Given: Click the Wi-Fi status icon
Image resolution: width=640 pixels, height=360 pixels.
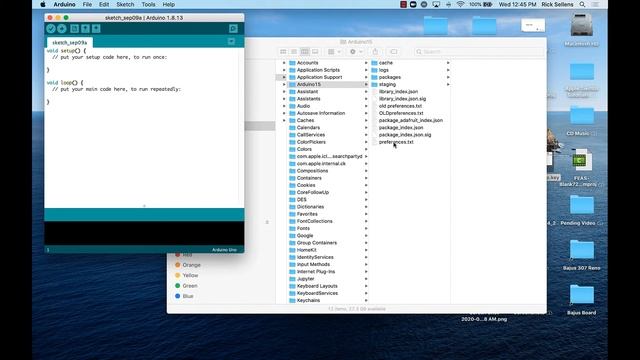Looking at the screenshot, I should click(x=460, y=4).
